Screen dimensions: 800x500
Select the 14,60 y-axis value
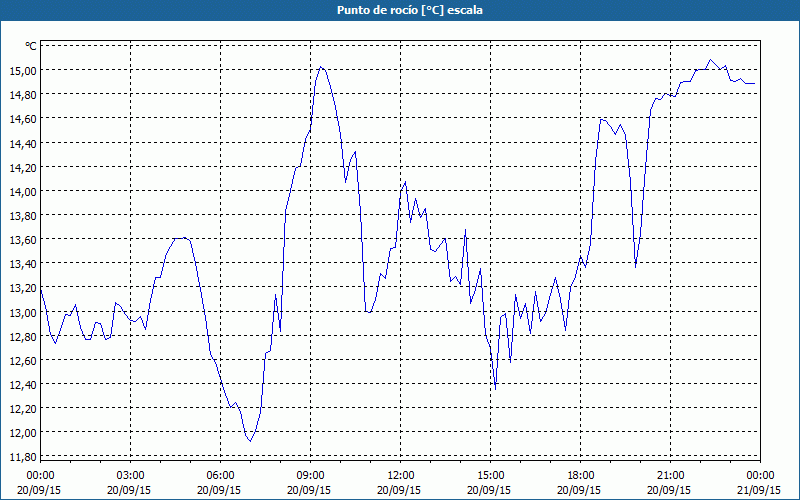23,119
